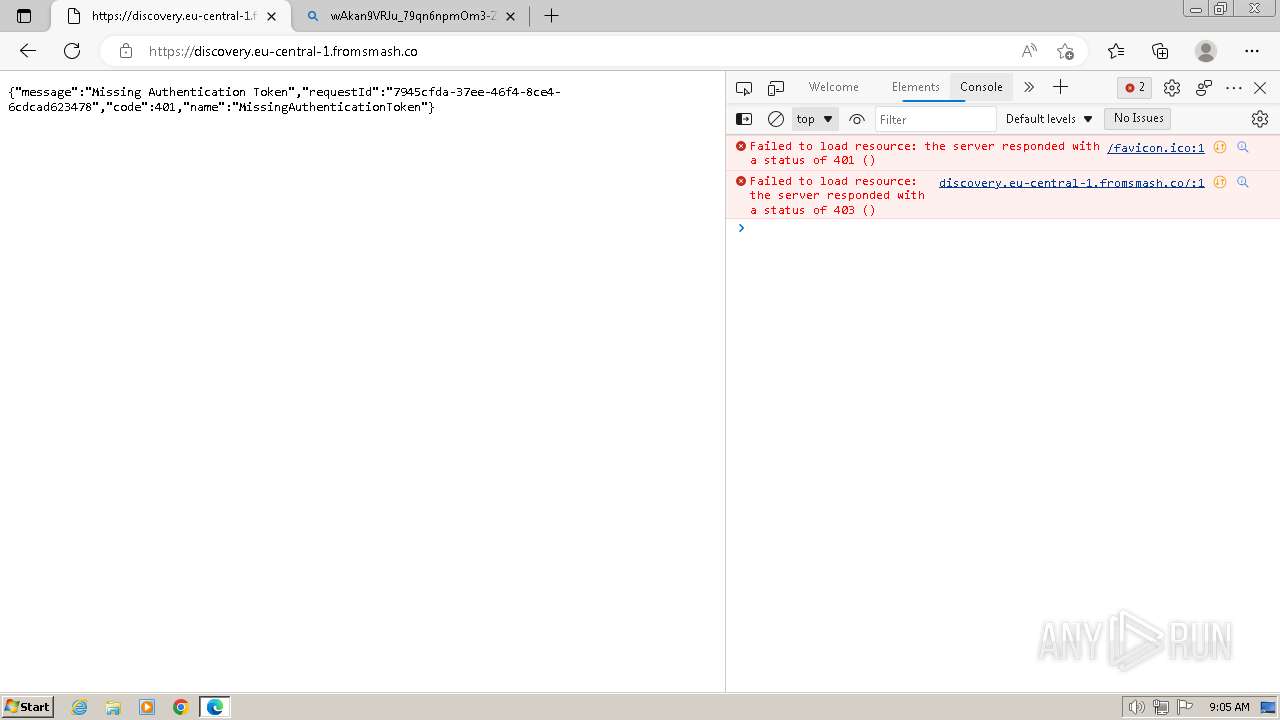
Task: Refresh the current page
Action: [x=72, y=51]
